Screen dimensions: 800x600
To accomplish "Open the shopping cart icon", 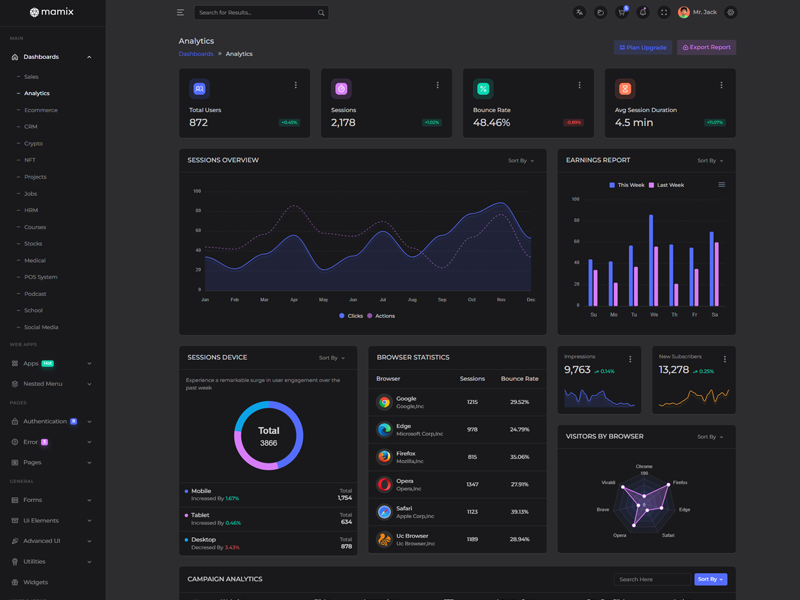I will coord(621,13).
